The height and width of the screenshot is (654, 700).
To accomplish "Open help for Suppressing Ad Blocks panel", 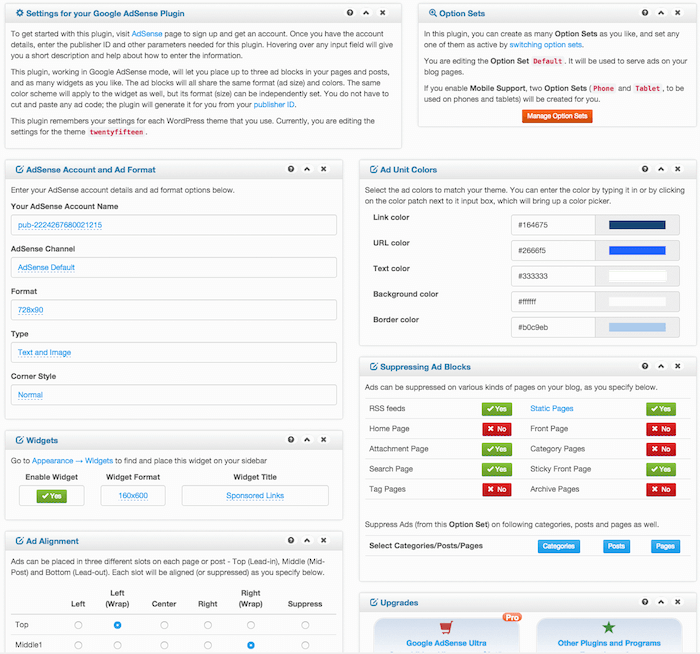I will [645, 366].
